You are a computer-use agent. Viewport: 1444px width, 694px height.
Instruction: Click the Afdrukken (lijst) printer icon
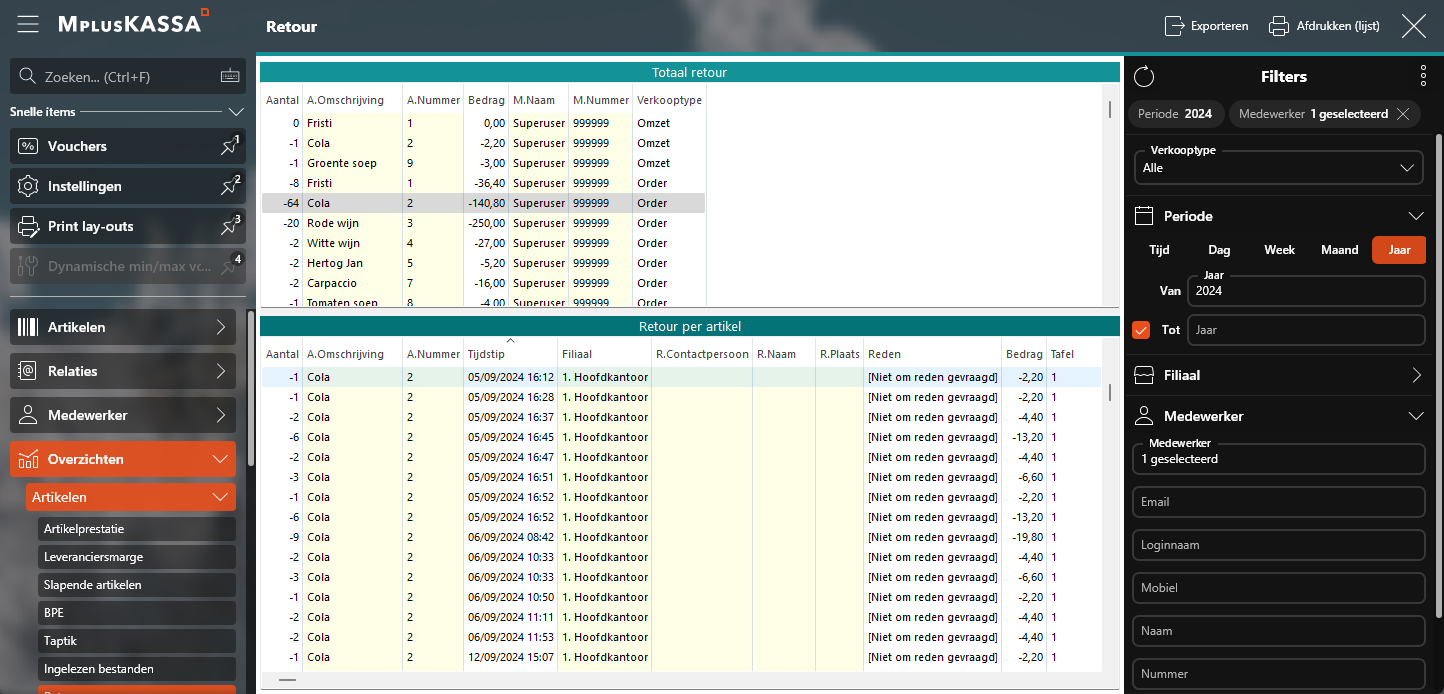[1279, 26]
